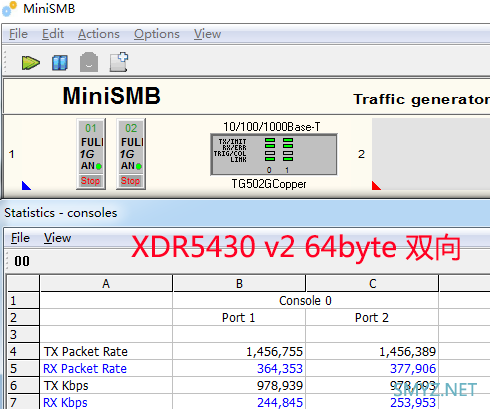The width and height of the screenshot is (490, 409).
Task: Click the value 1,456,755
Action: [274, 352]
